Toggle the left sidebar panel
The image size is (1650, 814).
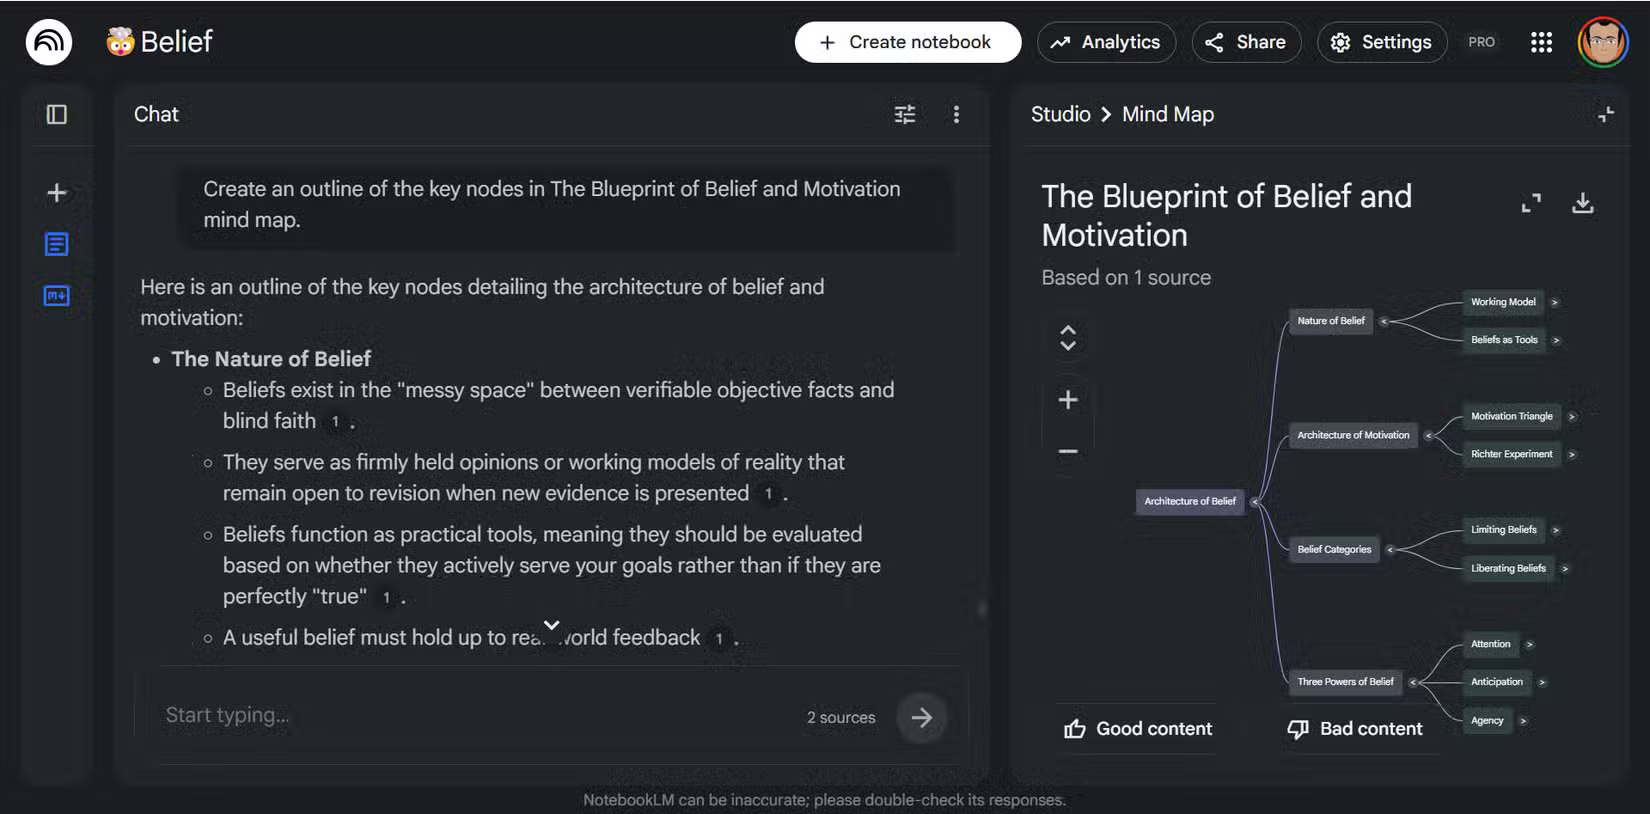[x=57, y=115]
